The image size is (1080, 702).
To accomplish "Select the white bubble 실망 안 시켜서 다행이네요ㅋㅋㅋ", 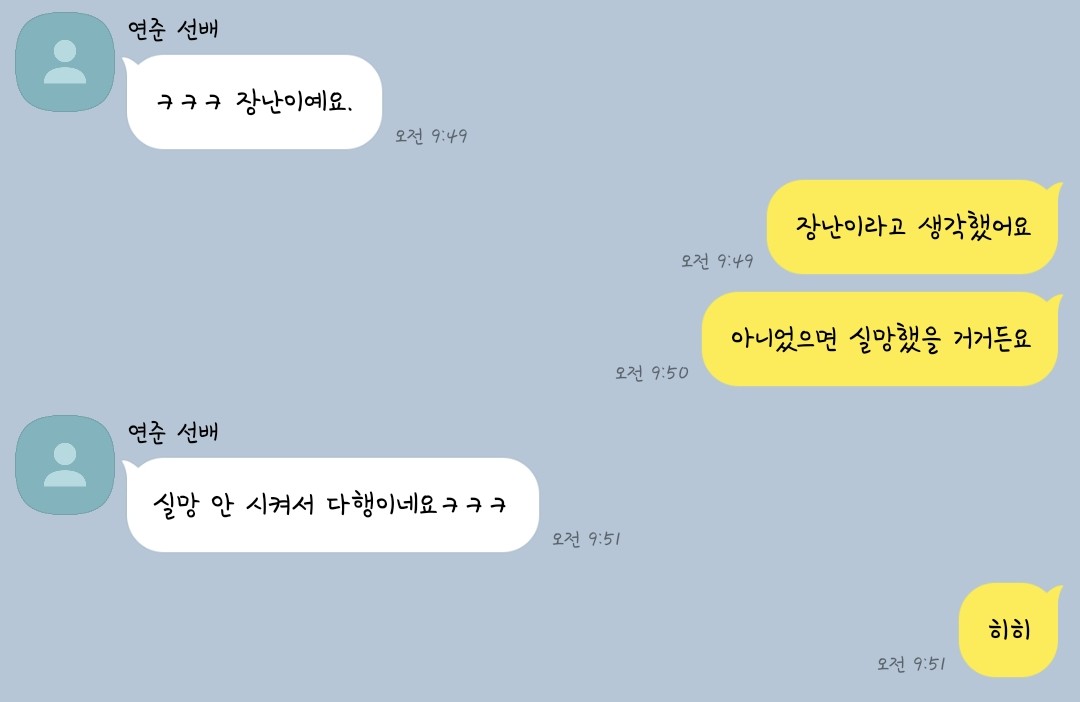I will (332, 505).
